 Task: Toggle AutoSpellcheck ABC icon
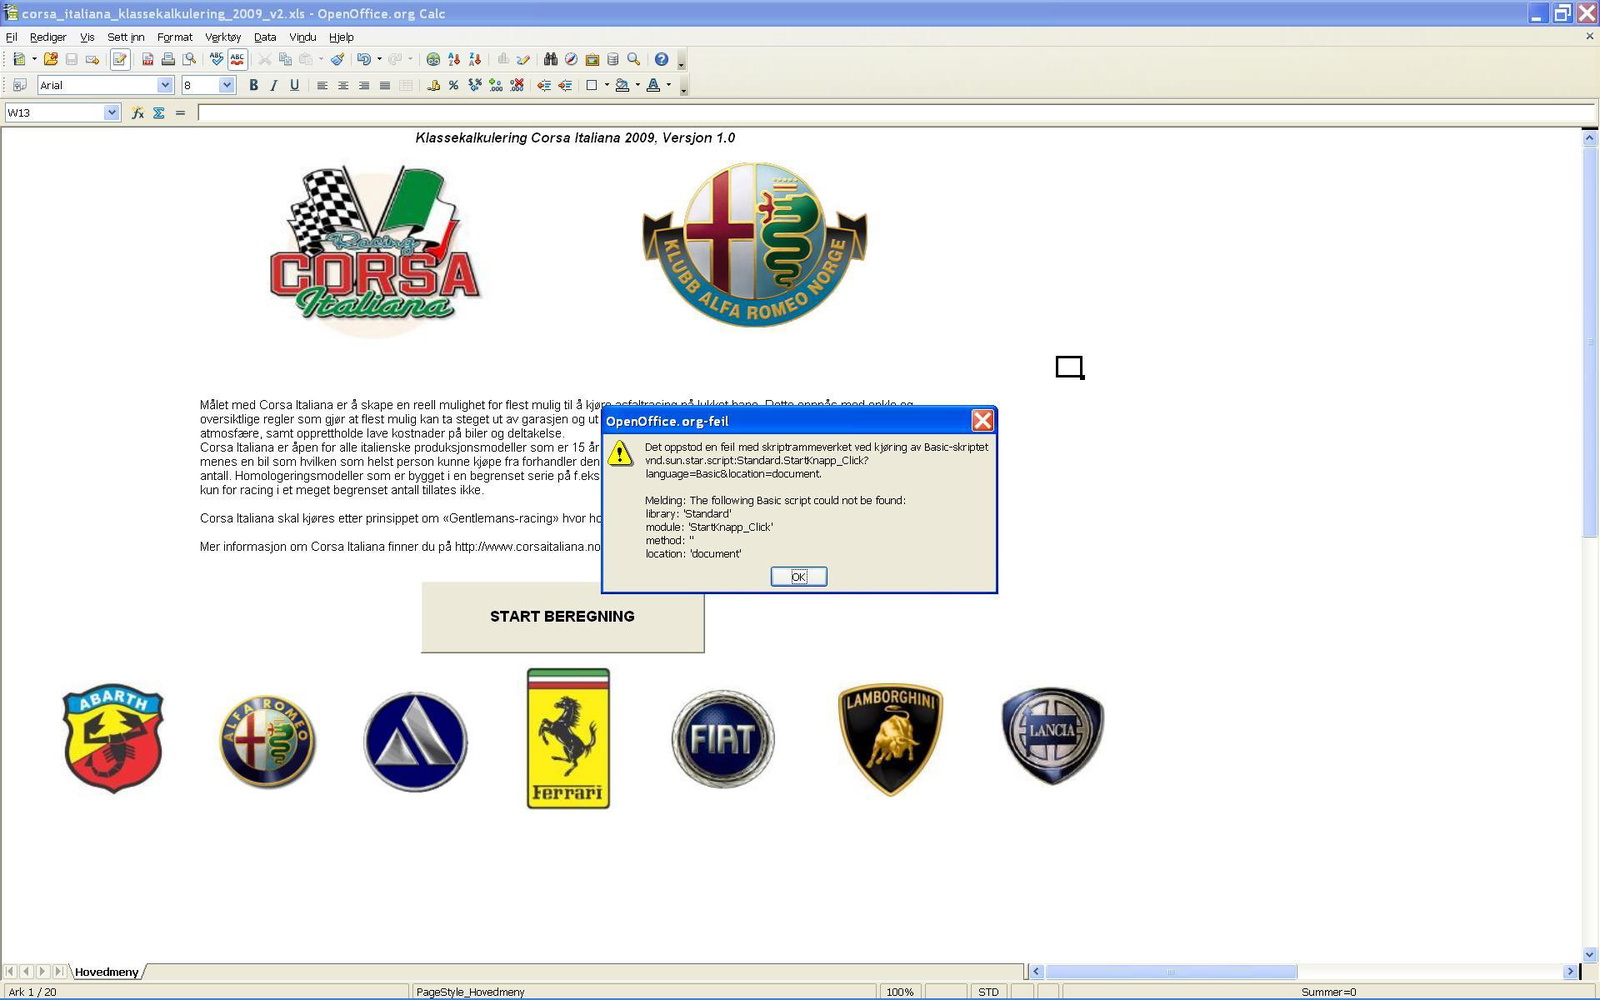click(237, 60)
